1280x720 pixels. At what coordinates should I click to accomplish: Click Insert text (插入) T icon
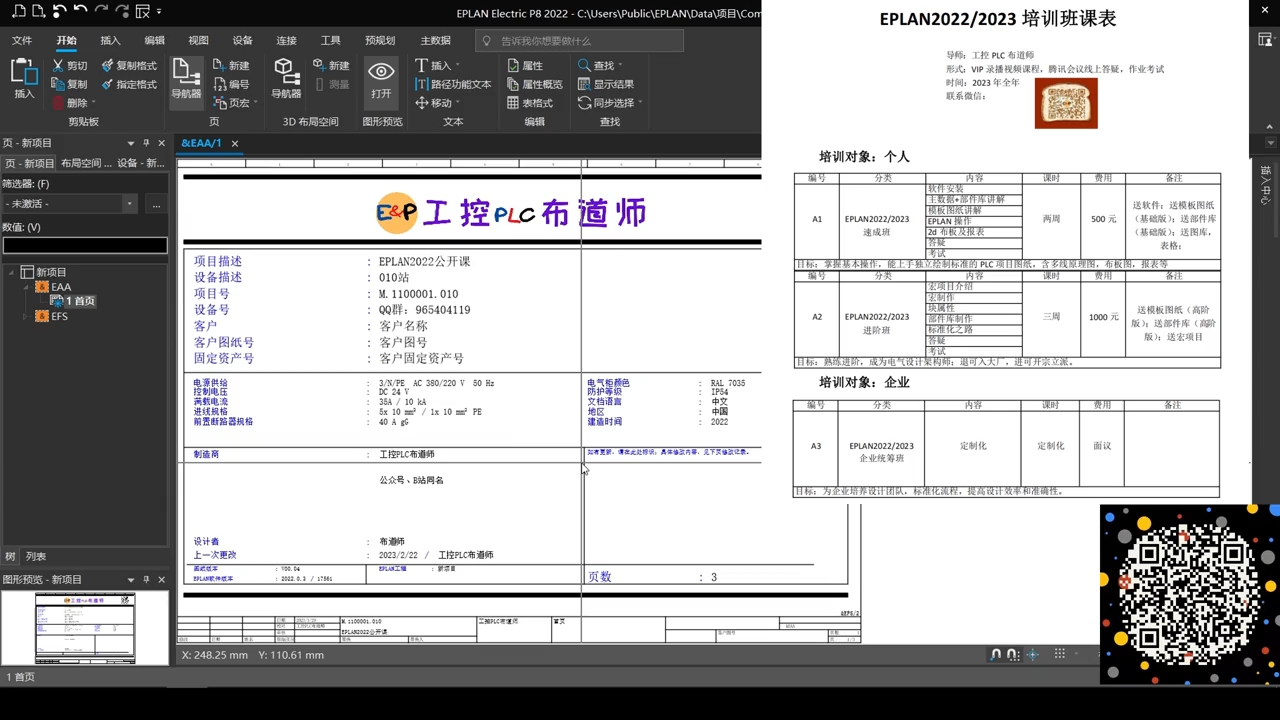click(433, 65)
